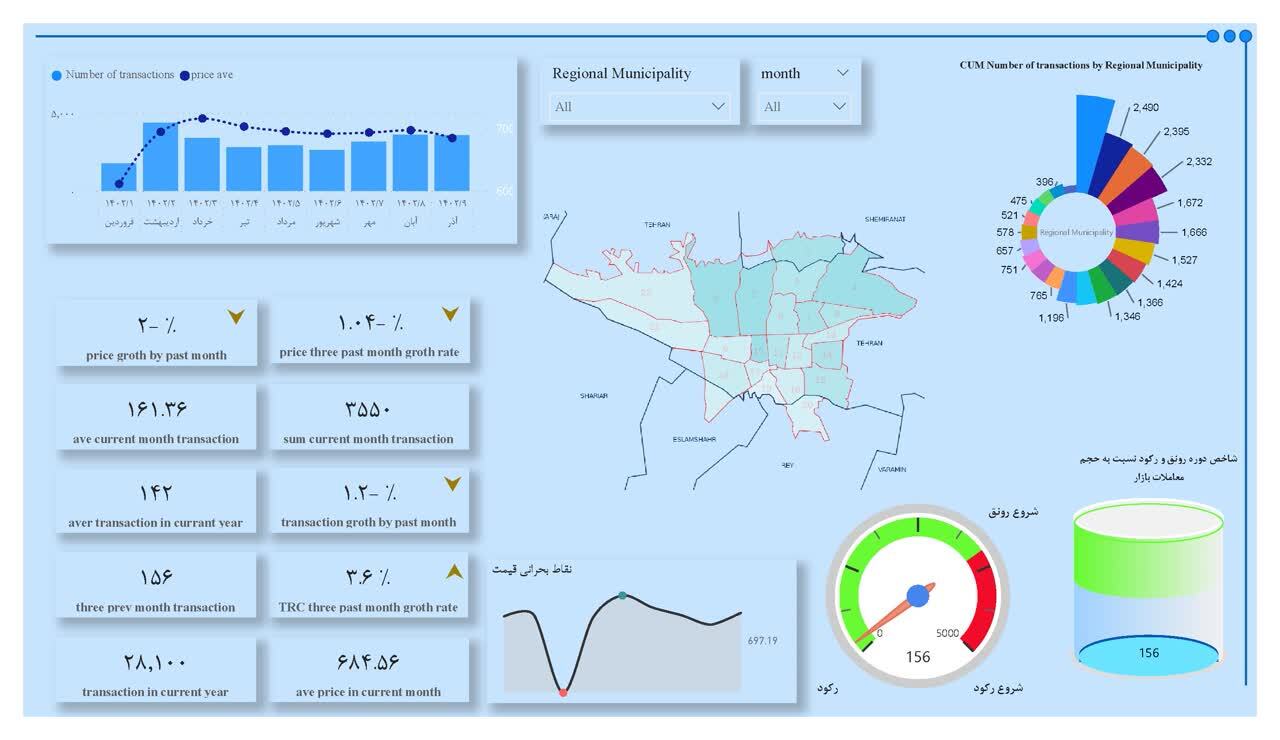
Task: Click the down arrow on price groth by past month card
Action: (x=236, y=317)
